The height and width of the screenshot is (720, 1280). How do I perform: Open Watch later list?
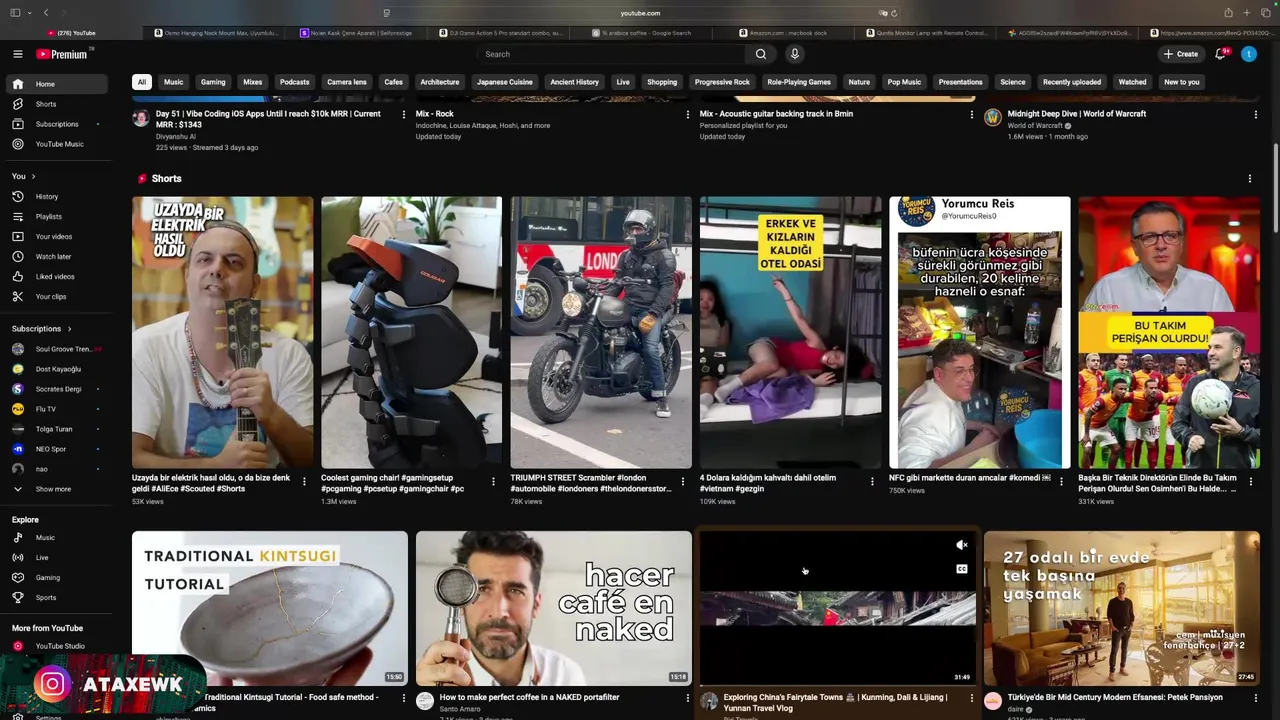pyautogui.click(x=57, y=256)
